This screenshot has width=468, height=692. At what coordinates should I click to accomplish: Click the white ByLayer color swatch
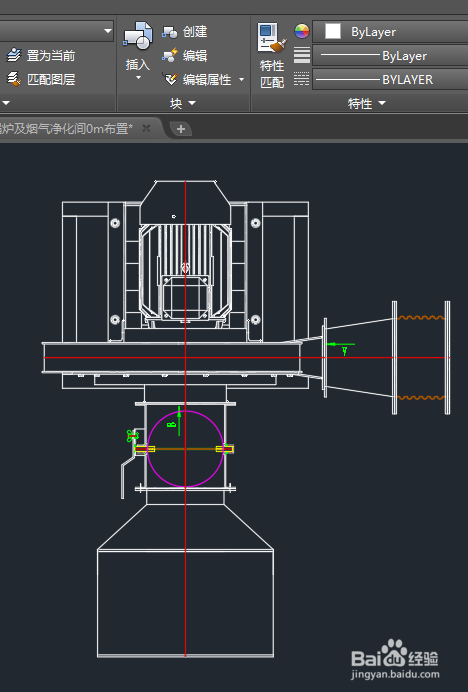coord(332,31)
